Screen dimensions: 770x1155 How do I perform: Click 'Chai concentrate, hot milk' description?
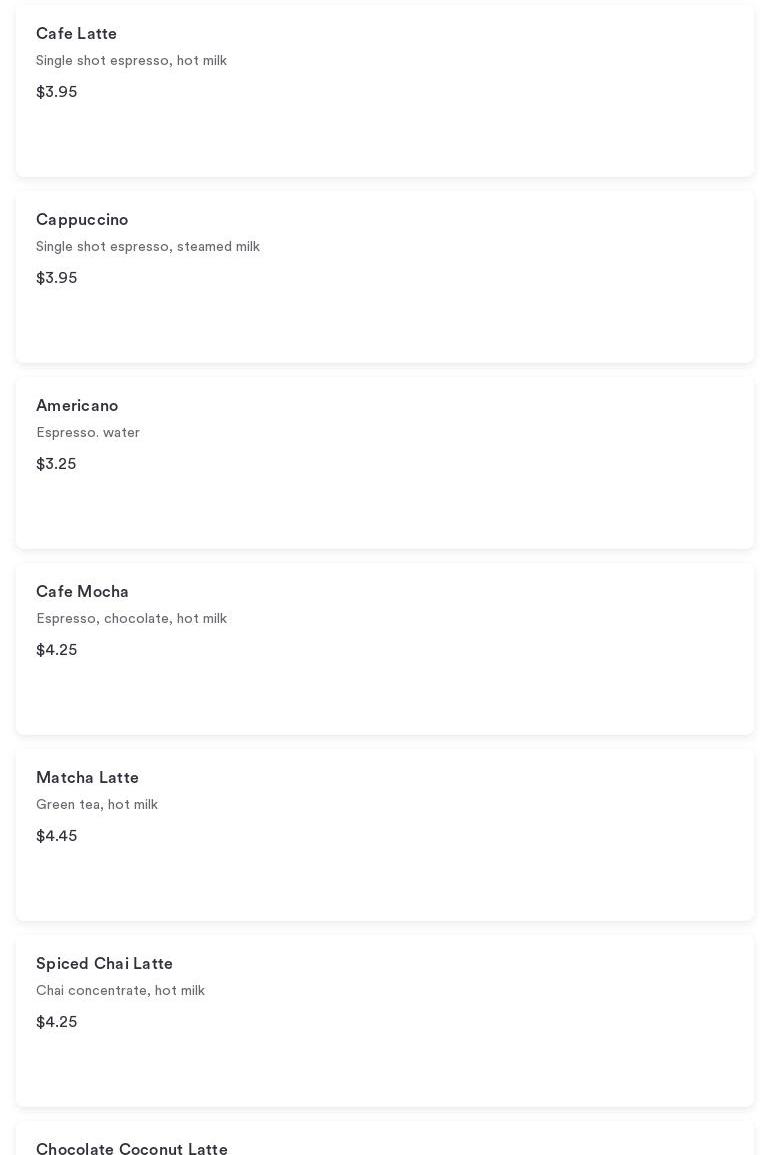click(120, 991)
